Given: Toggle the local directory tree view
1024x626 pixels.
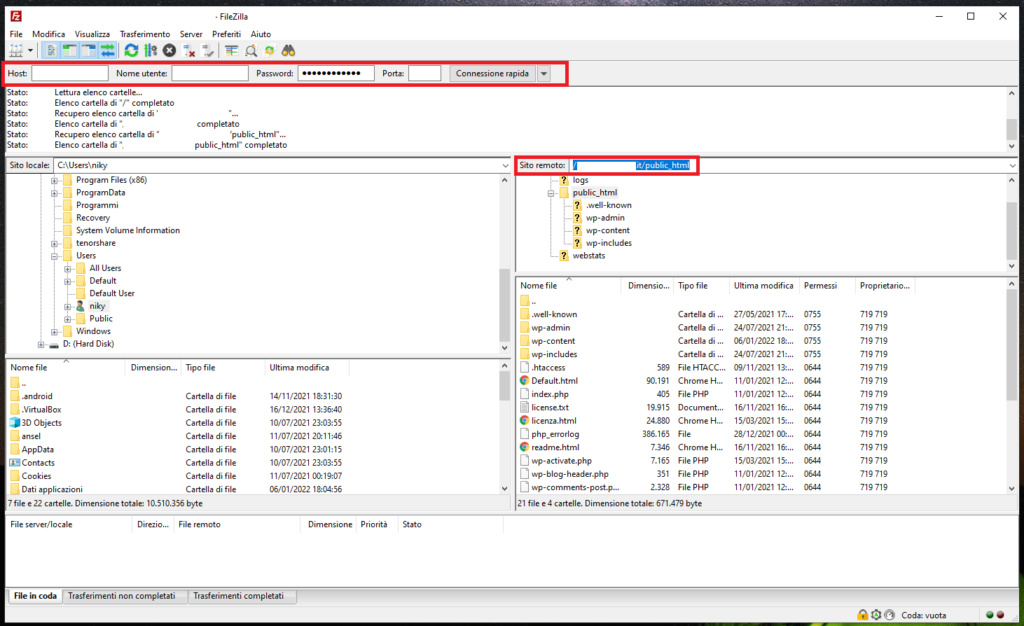Looking at the screenshot, I should (70, 50).
